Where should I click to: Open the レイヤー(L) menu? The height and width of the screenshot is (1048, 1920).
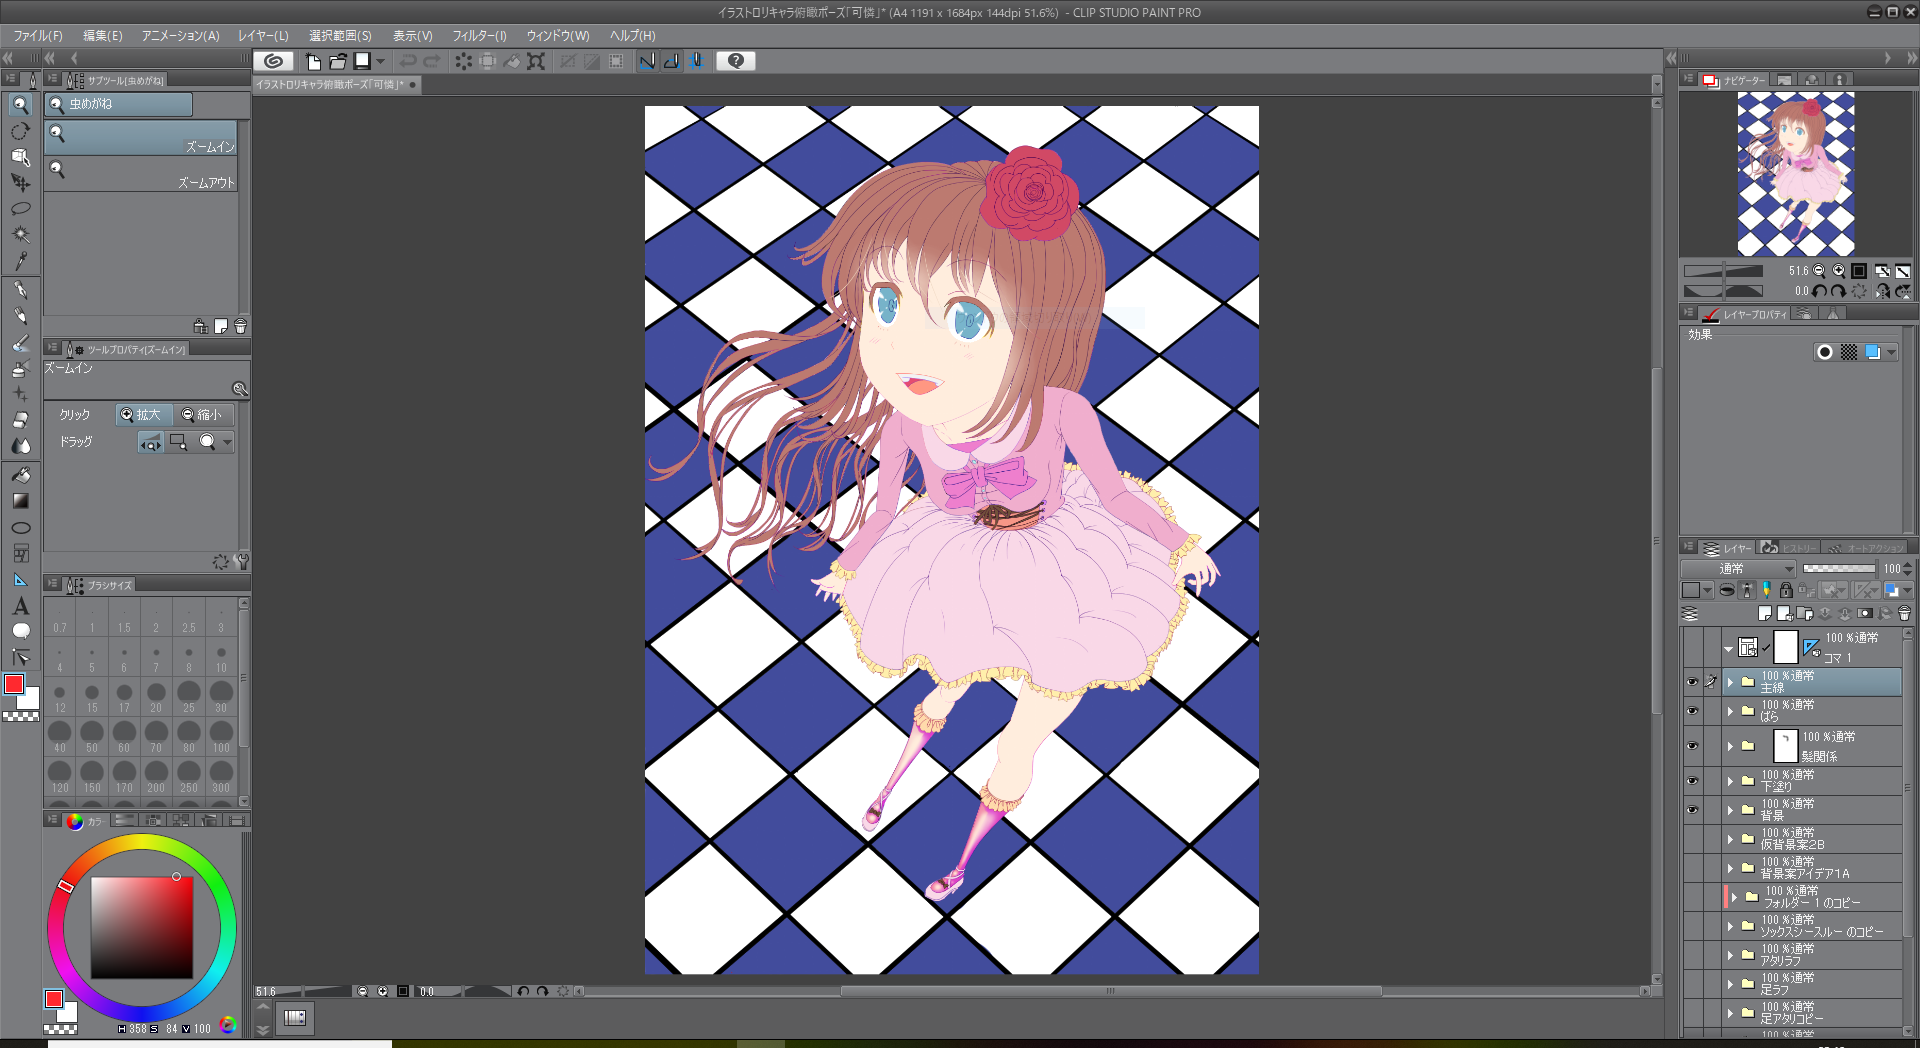click(263, 35)
